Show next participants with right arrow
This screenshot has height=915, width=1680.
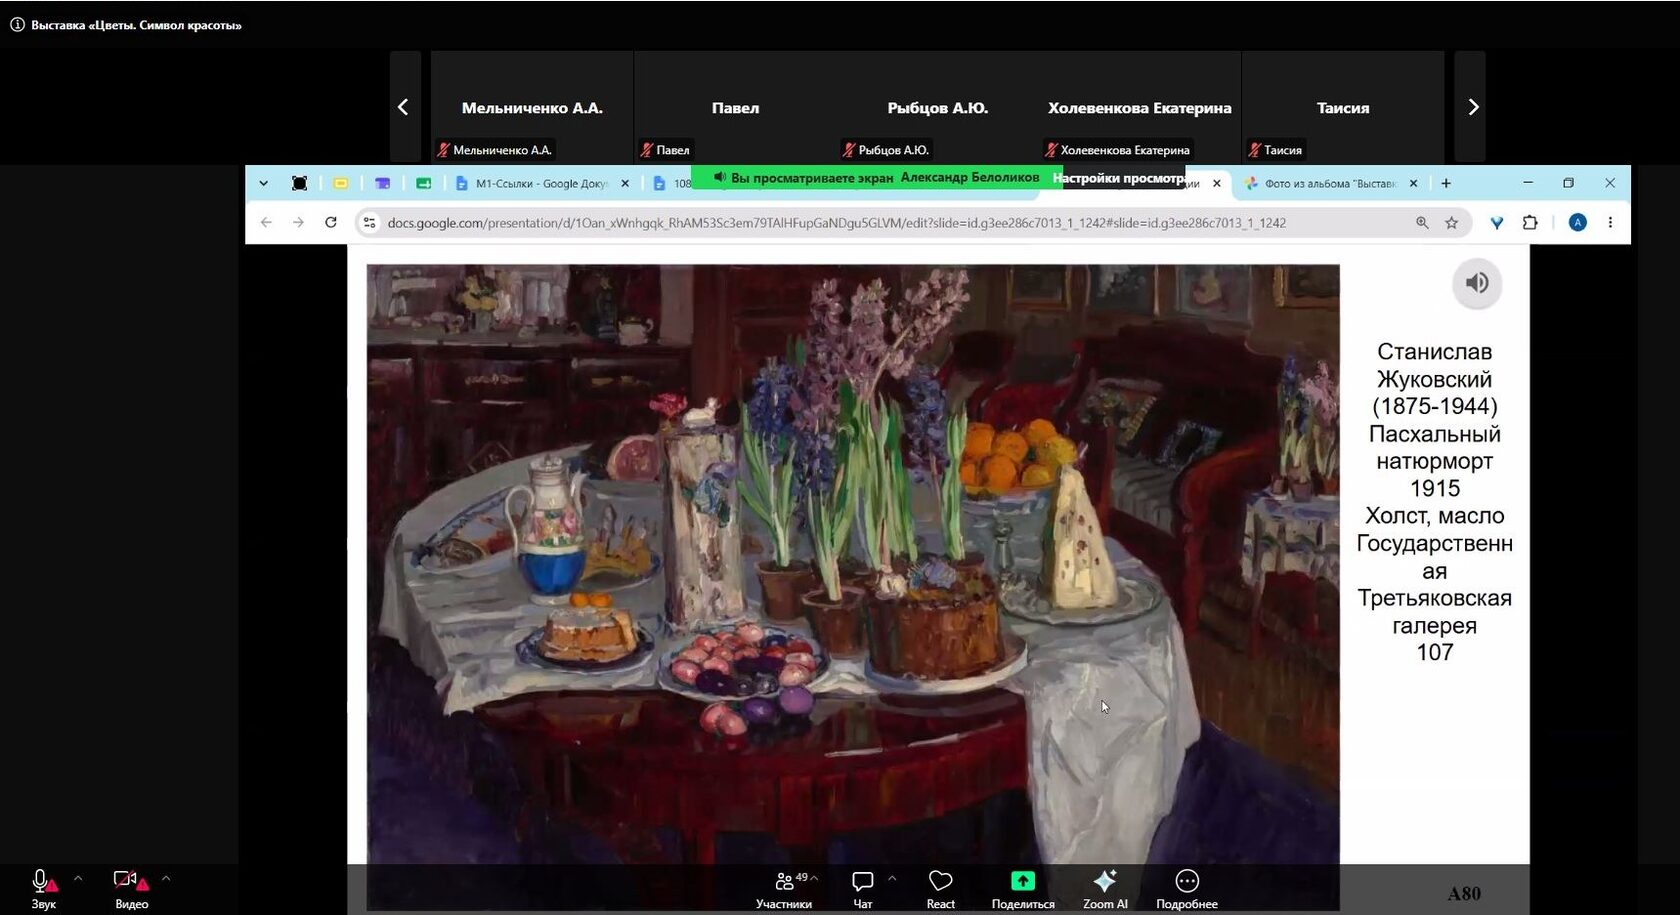coord(1472,107)
